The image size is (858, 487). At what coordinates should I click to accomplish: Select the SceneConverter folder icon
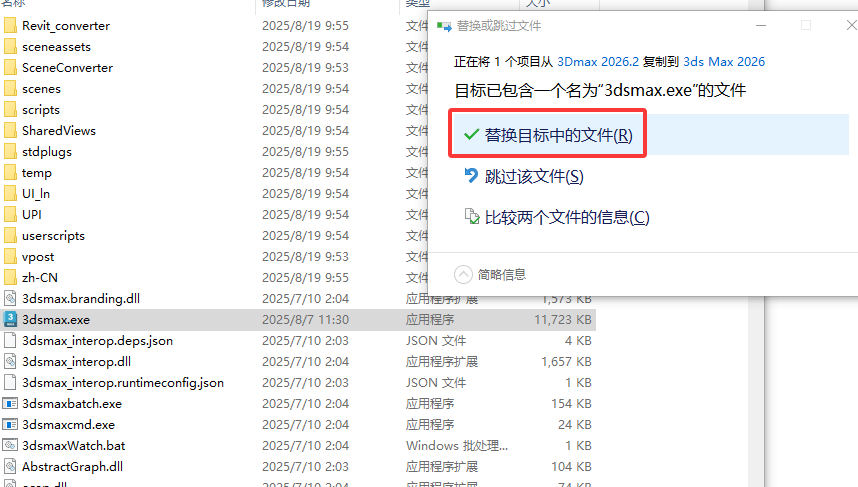point(10,67)
